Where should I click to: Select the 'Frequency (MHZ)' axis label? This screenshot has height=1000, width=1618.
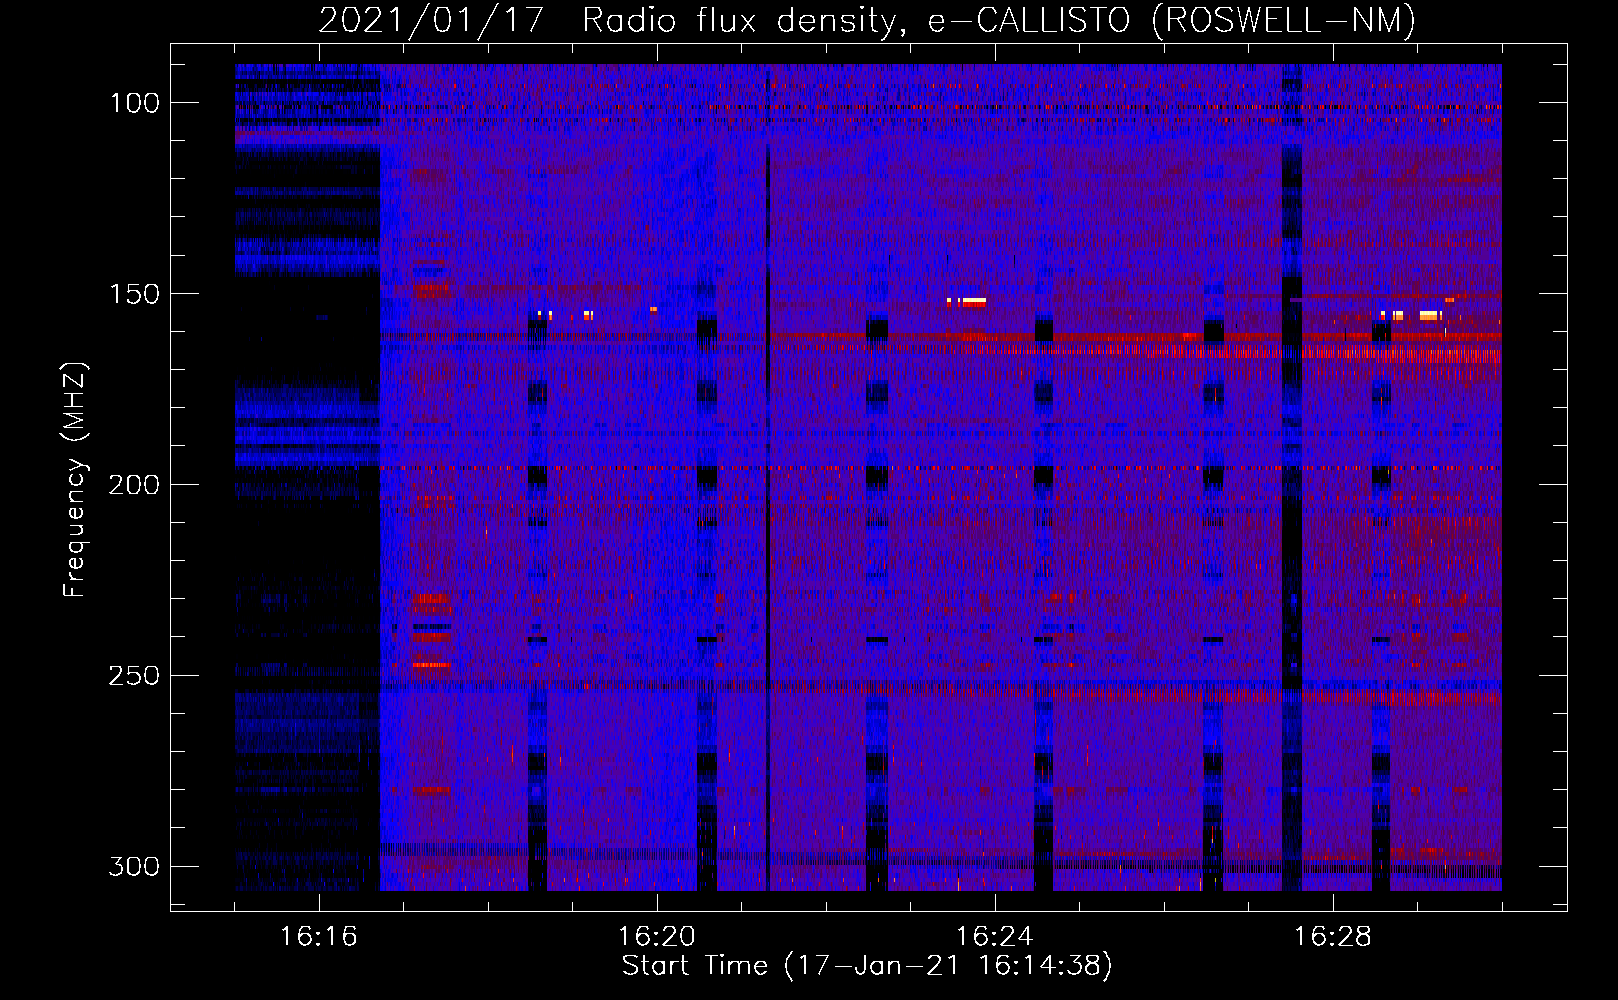click(75, 479)
